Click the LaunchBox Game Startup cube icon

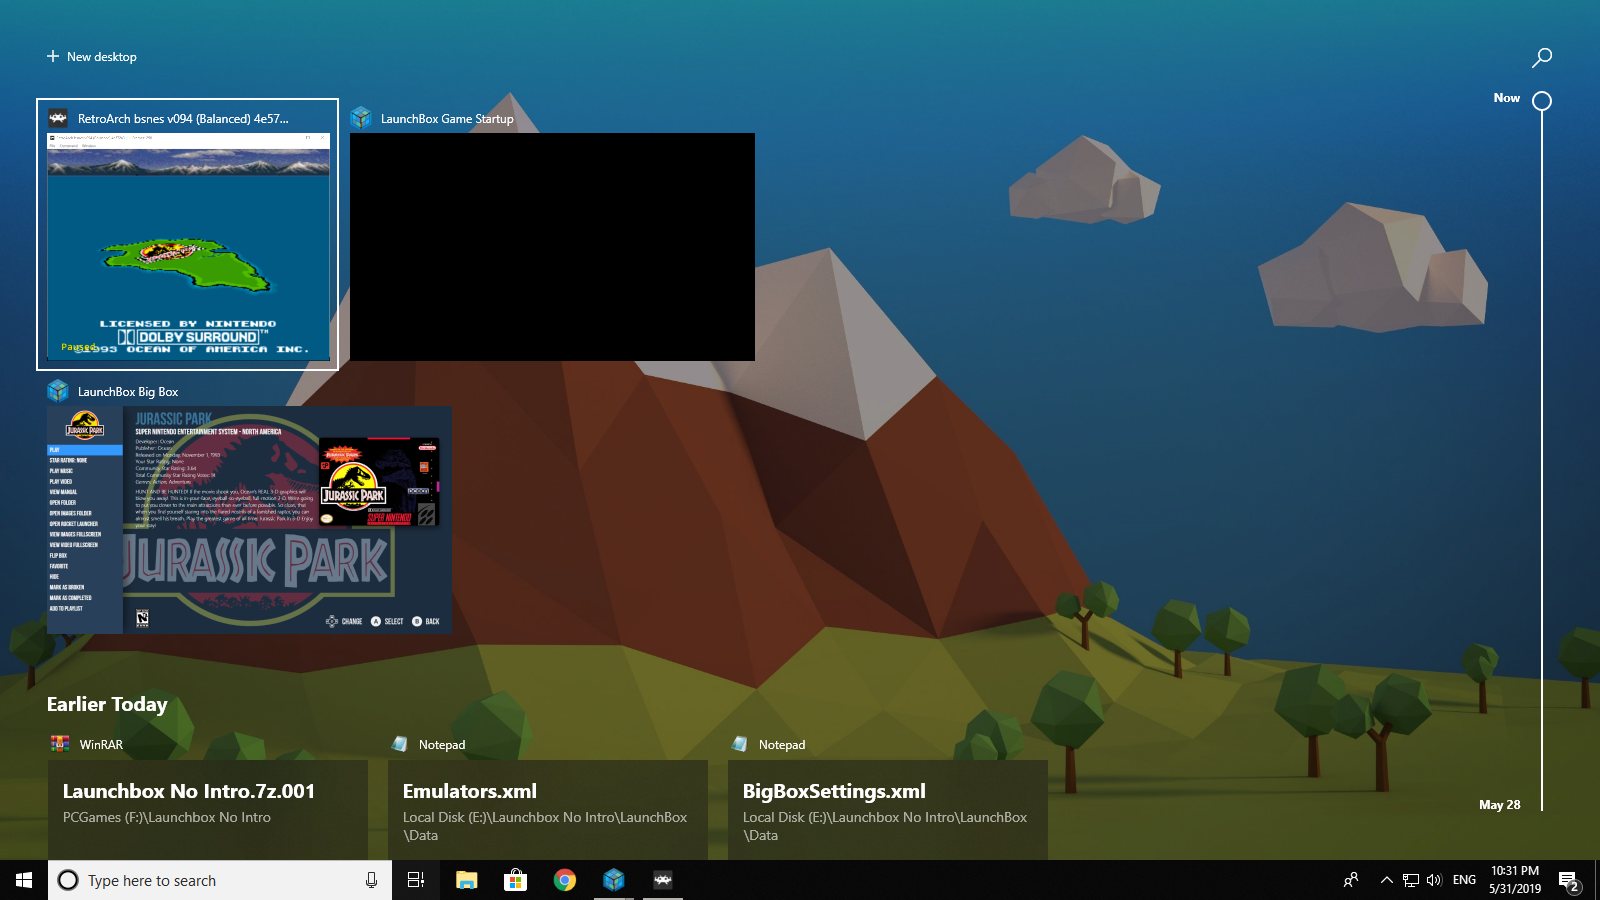tap(361, 118)
